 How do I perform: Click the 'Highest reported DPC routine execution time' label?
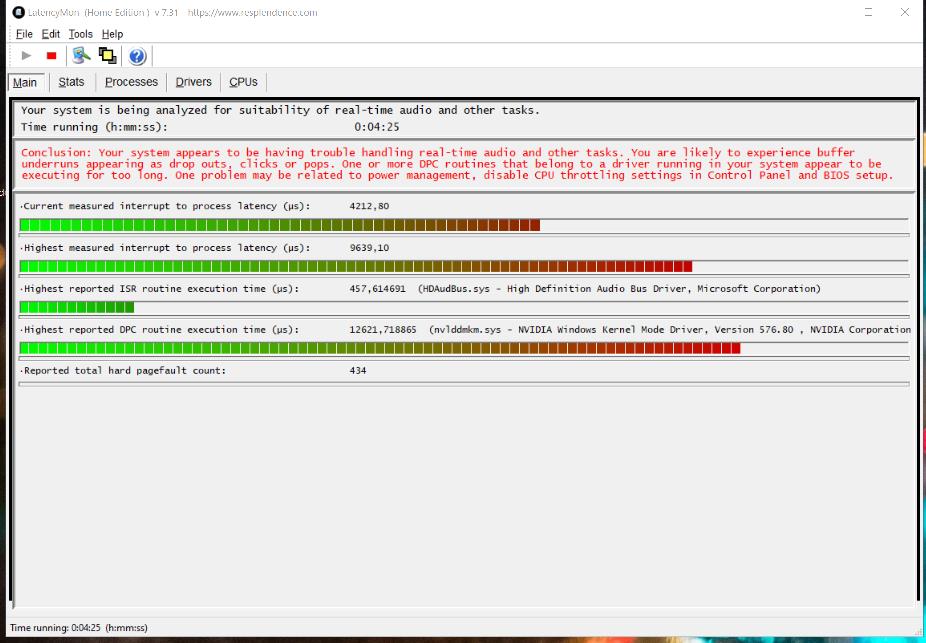click(161, 329)
